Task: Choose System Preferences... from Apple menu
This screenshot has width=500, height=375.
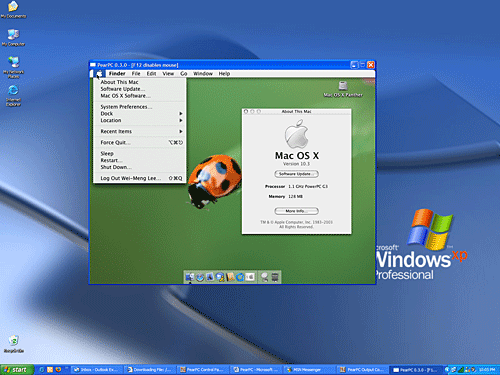Action: (x=139, y=107)
